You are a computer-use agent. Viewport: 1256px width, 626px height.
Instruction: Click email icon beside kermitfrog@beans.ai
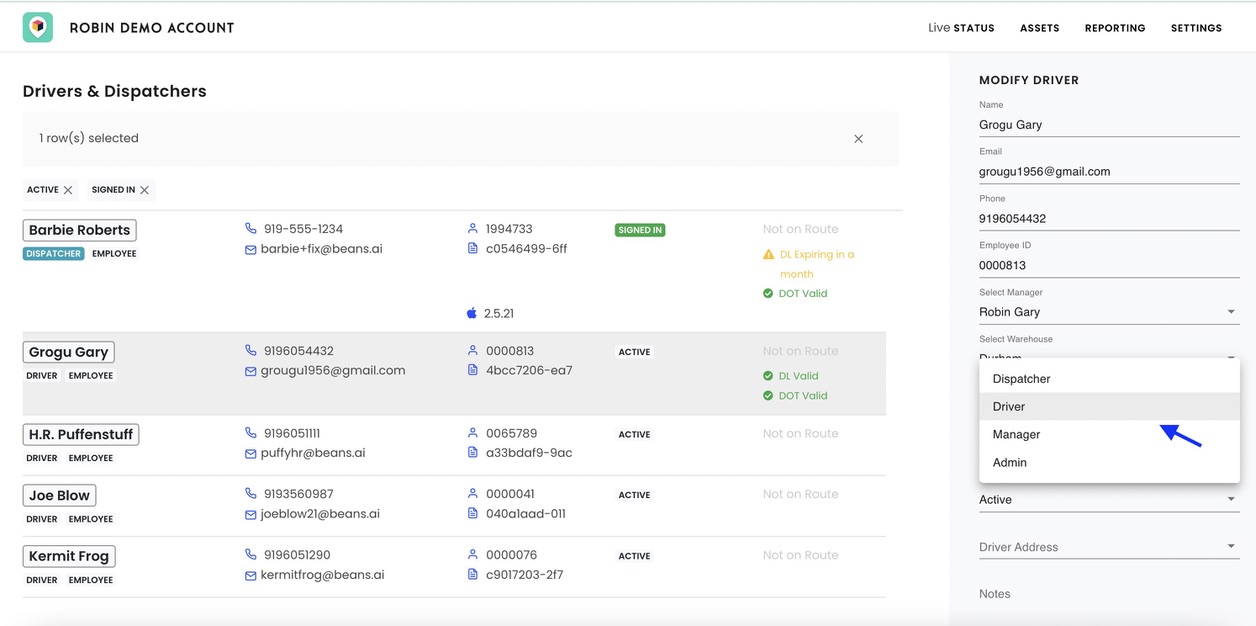[x=251, y=575]
